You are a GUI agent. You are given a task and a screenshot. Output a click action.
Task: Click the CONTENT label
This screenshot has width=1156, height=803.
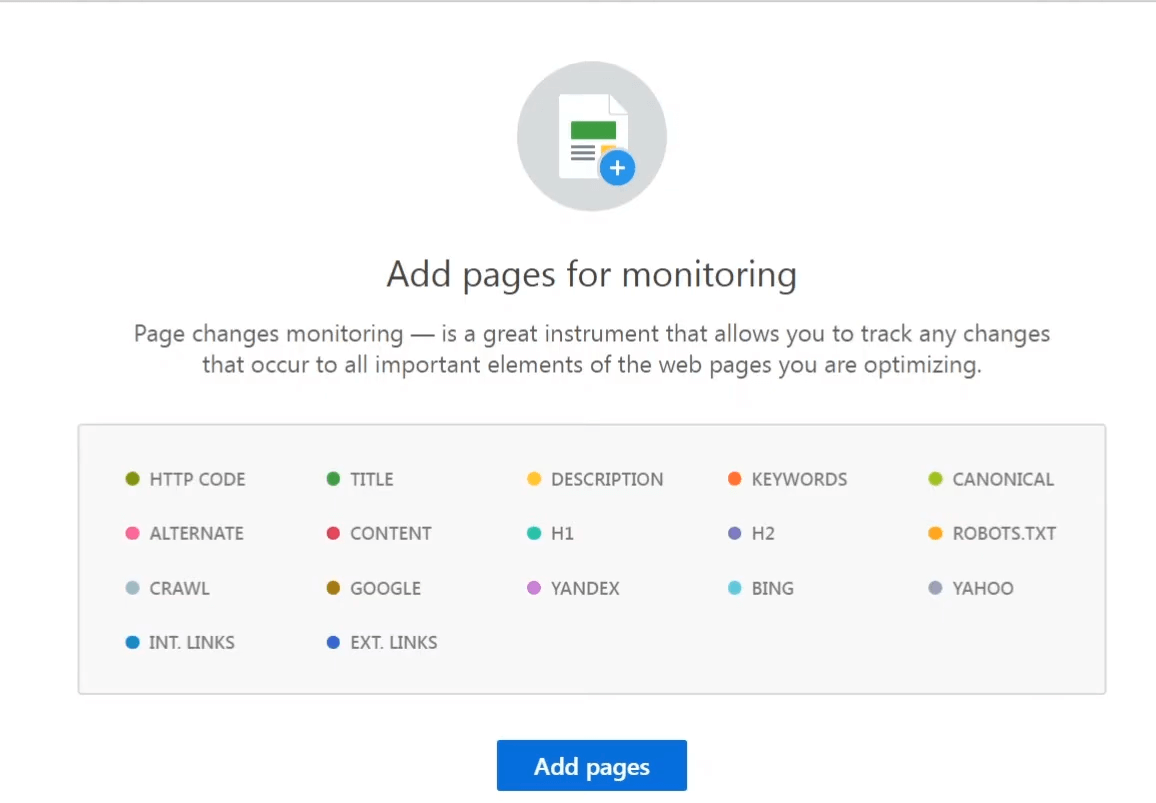pos(391,533)
